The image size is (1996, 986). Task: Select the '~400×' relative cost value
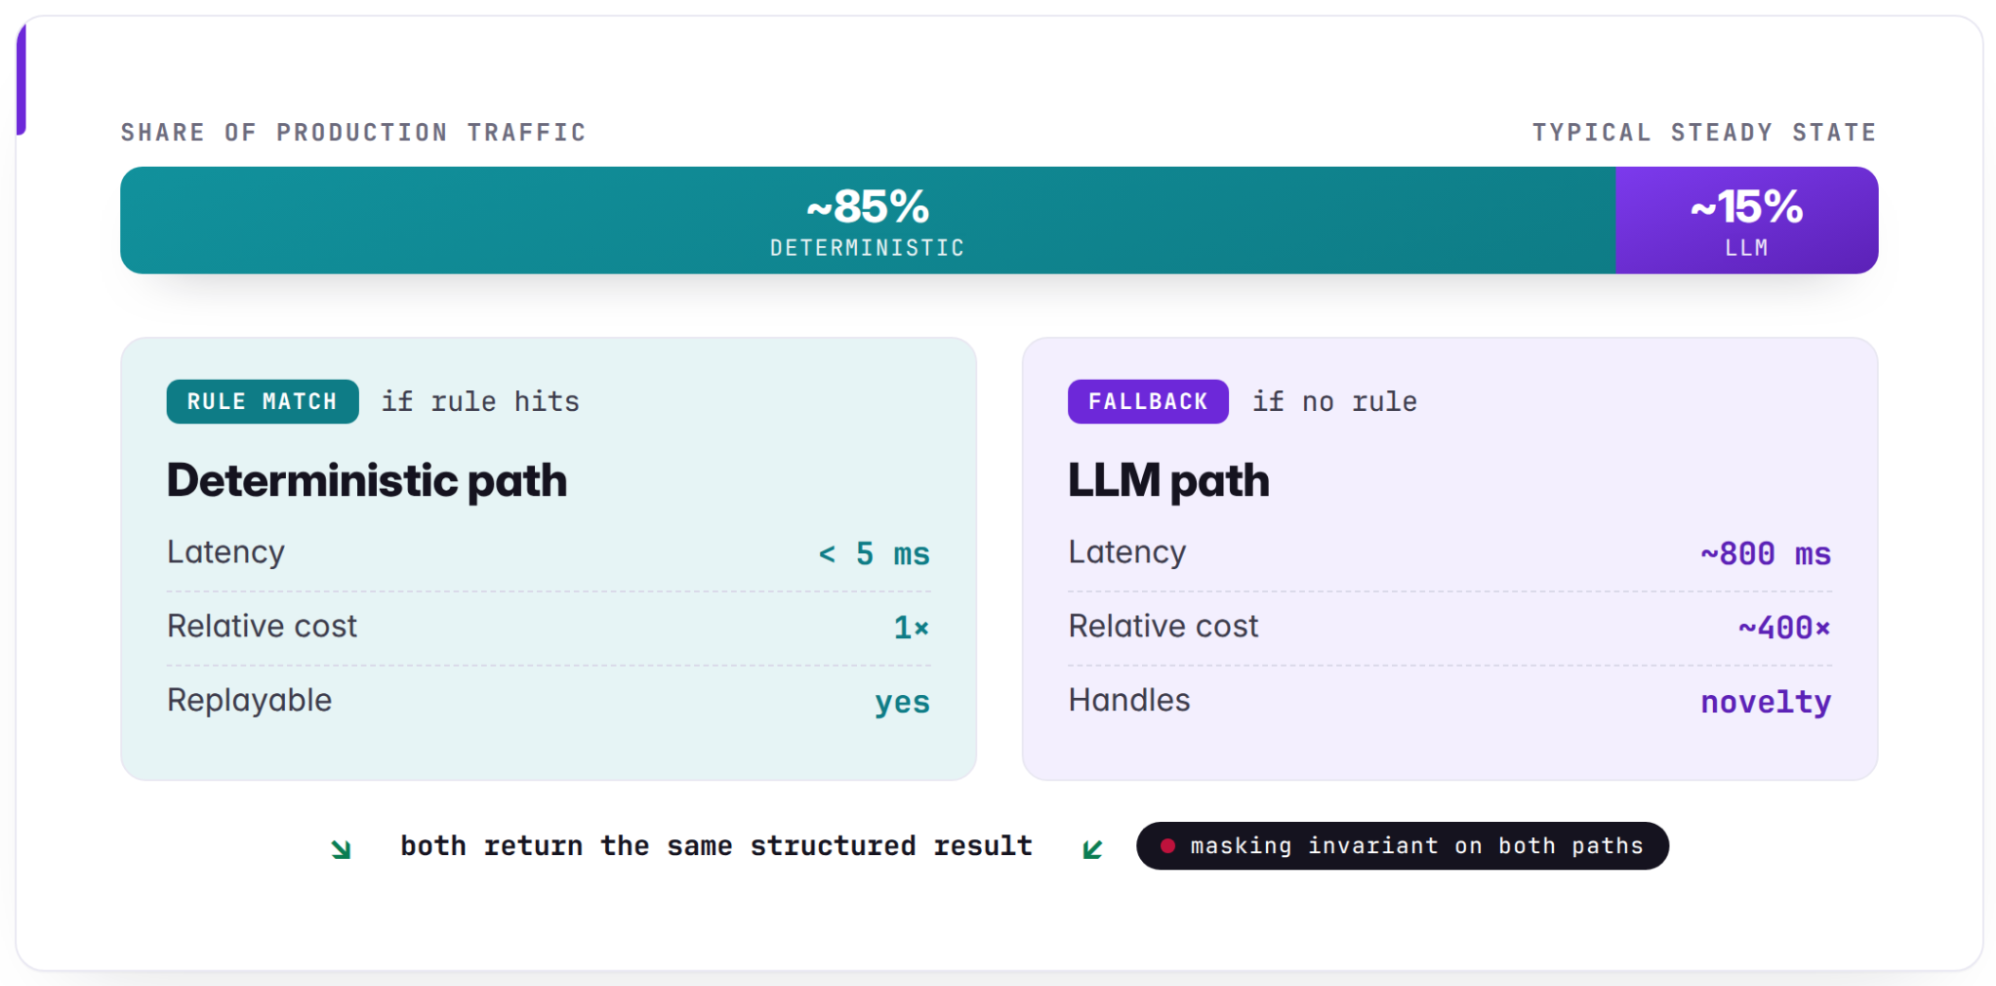1784,628
